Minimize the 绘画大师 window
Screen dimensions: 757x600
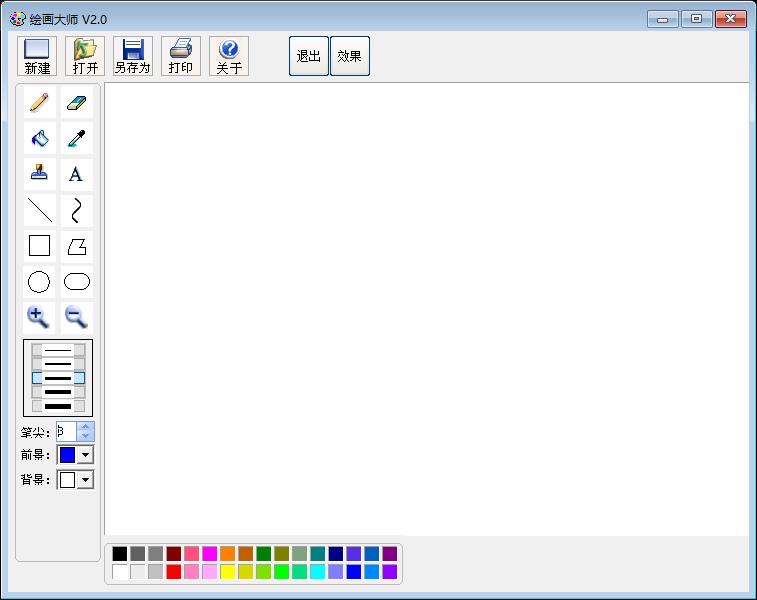(x=663, y=19)
